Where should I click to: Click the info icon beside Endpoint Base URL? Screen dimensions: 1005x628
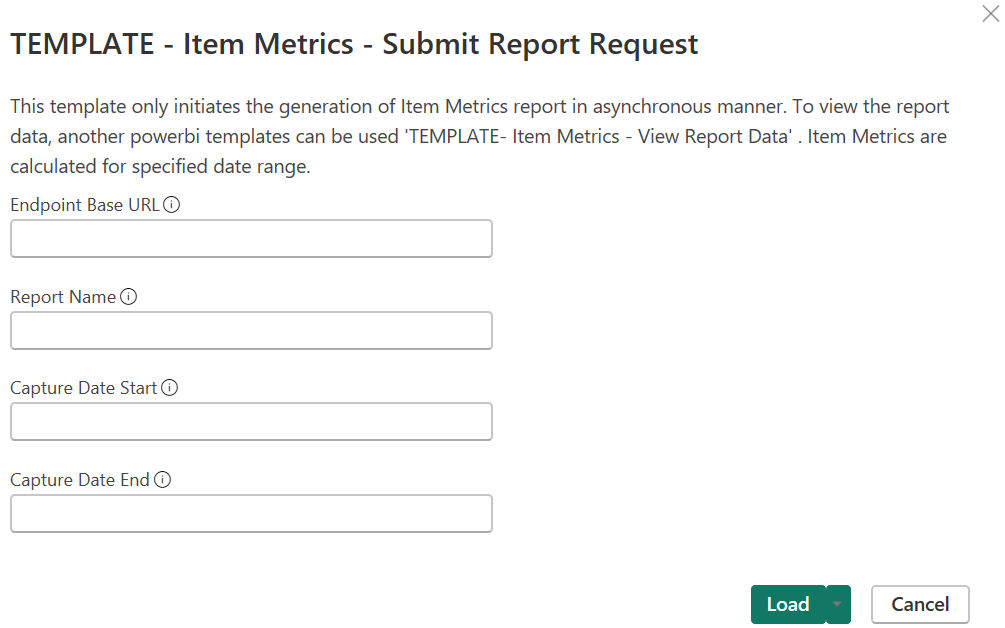point(171,204)
